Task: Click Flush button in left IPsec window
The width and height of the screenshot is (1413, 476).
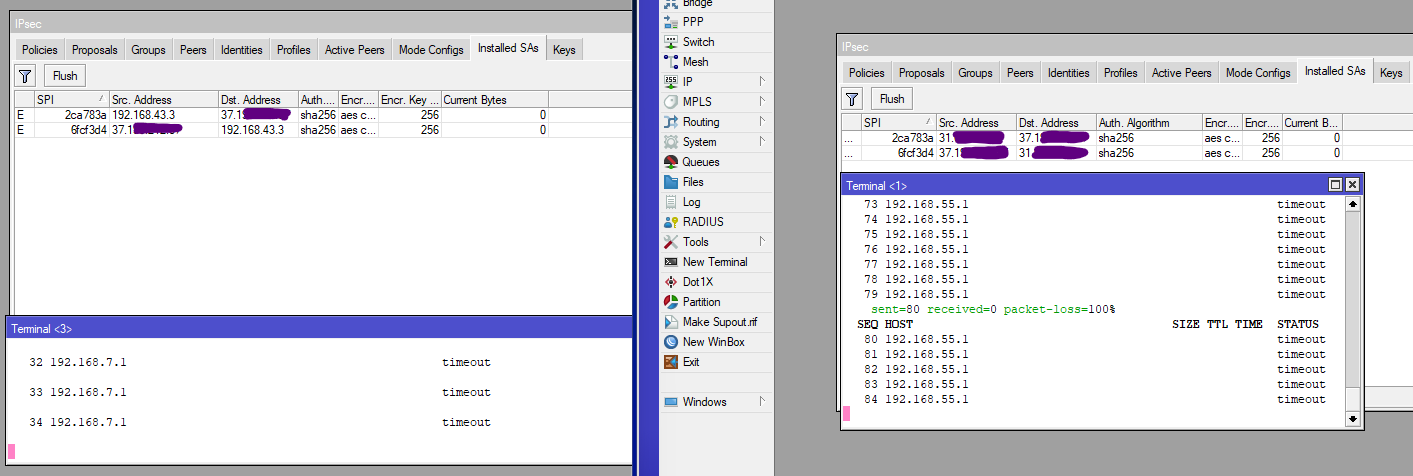Action: pyautogui.click(x=65, y=75)
